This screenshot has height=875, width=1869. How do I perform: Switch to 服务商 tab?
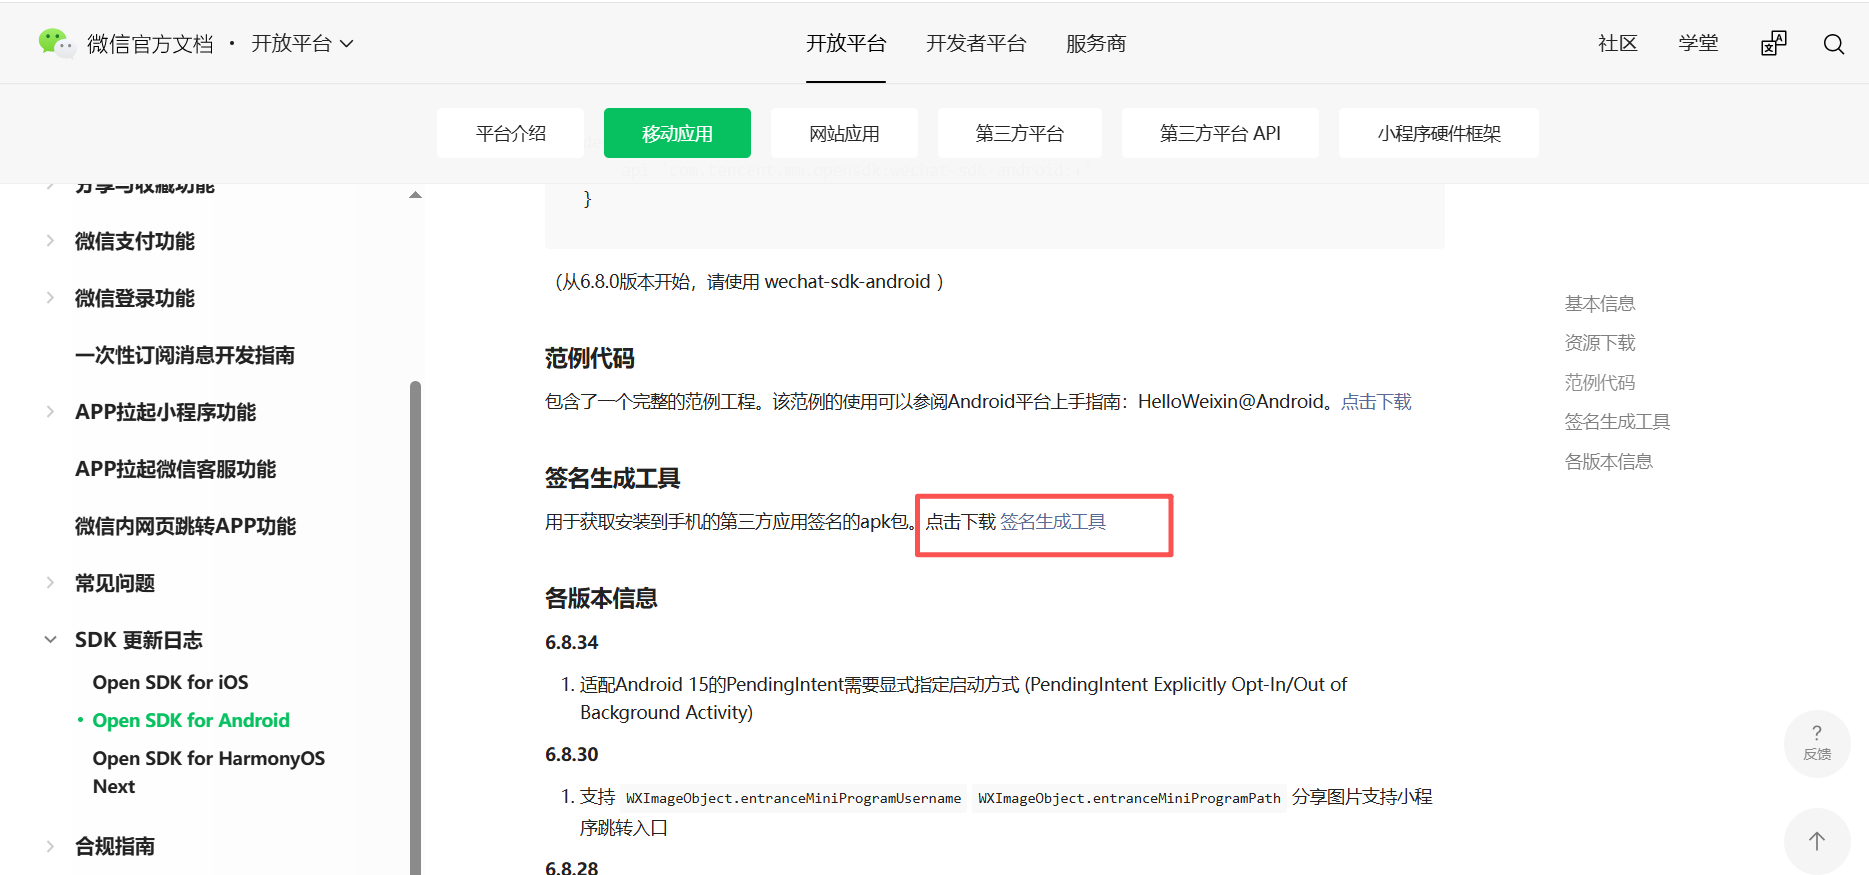1096,43
